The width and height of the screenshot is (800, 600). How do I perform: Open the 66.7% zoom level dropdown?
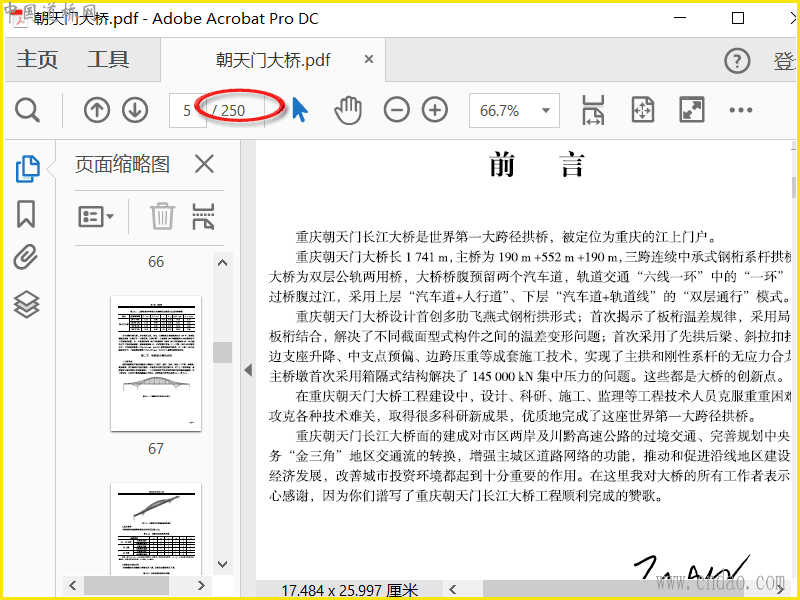click(x=514, y=110)
